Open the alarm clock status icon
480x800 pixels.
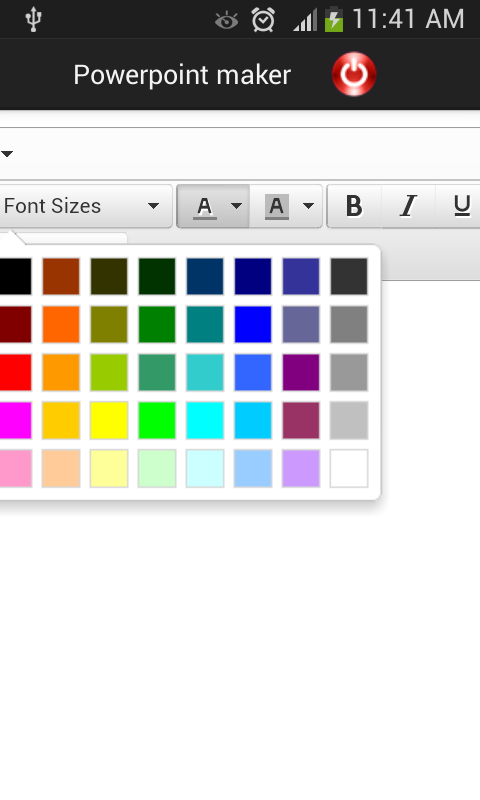tap(263, 20)
